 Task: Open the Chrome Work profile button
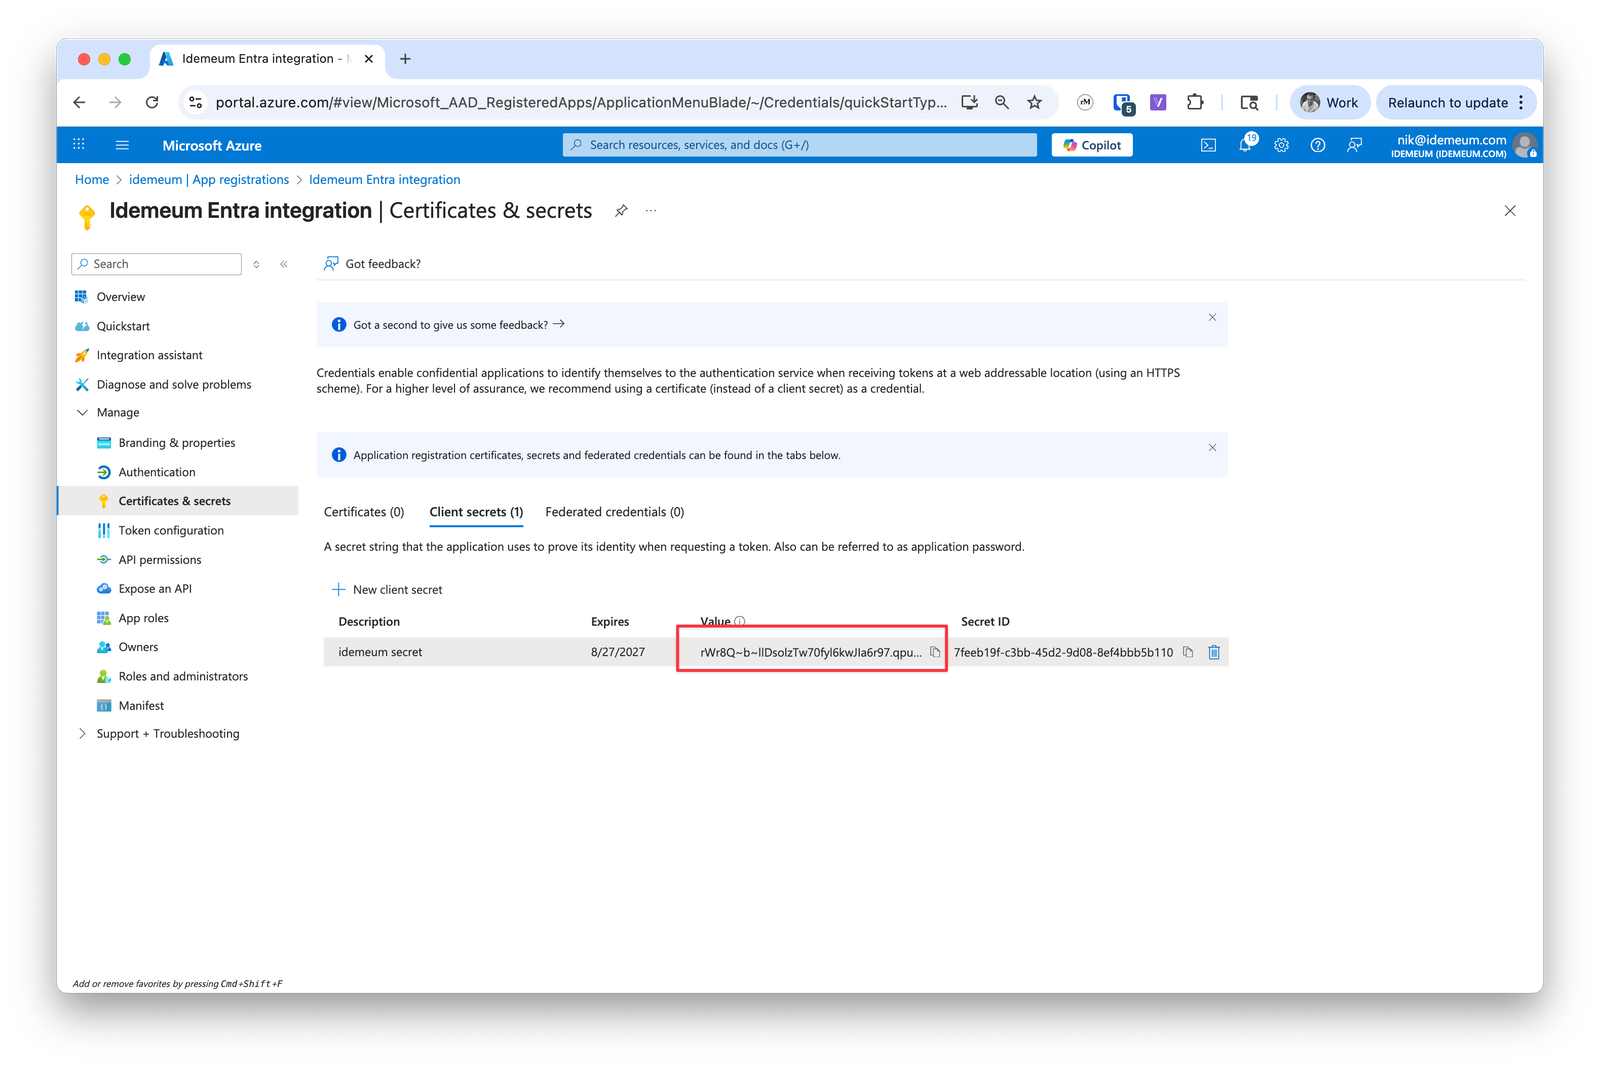(1329, 102)
